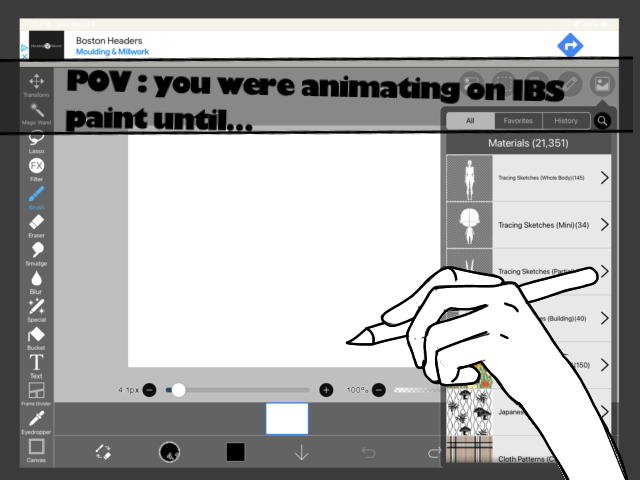The image size is (640, 480).
Task: Expand Tracing Sketches (Mini) category
Action: (x=604, y=225)
